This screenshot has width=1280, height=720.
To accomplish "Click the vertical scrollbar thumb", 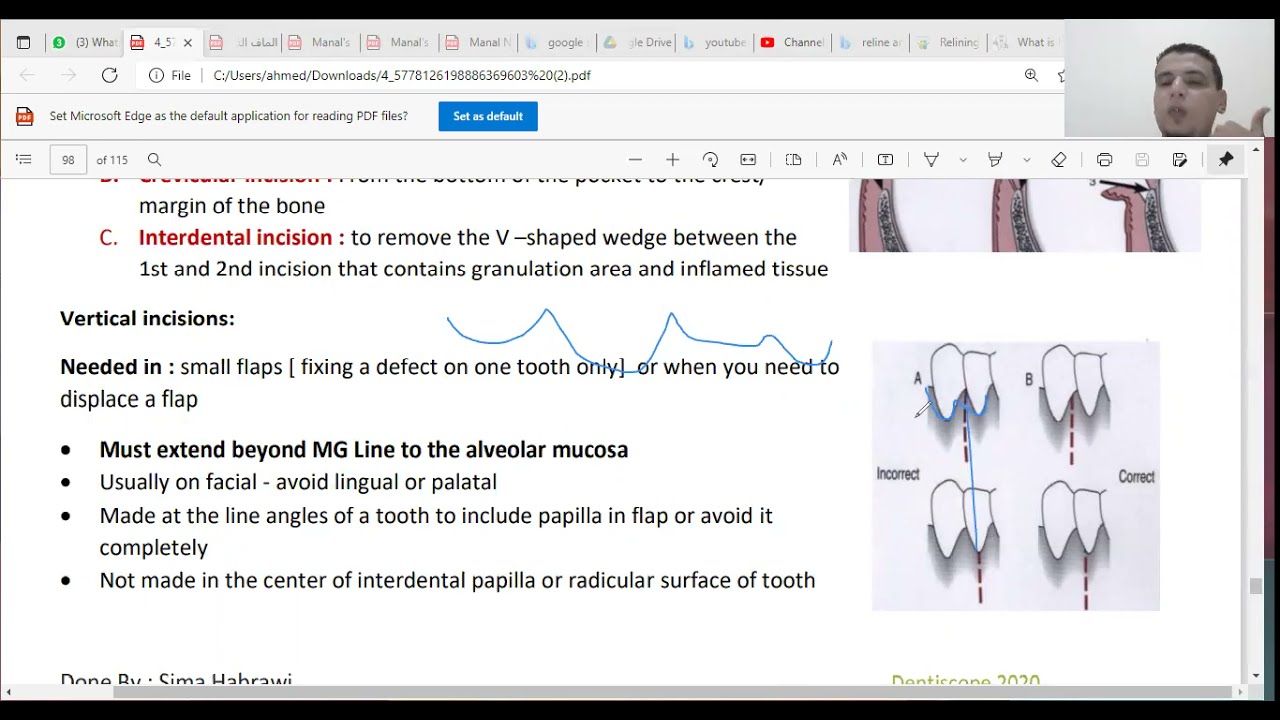I will 1256,587.
